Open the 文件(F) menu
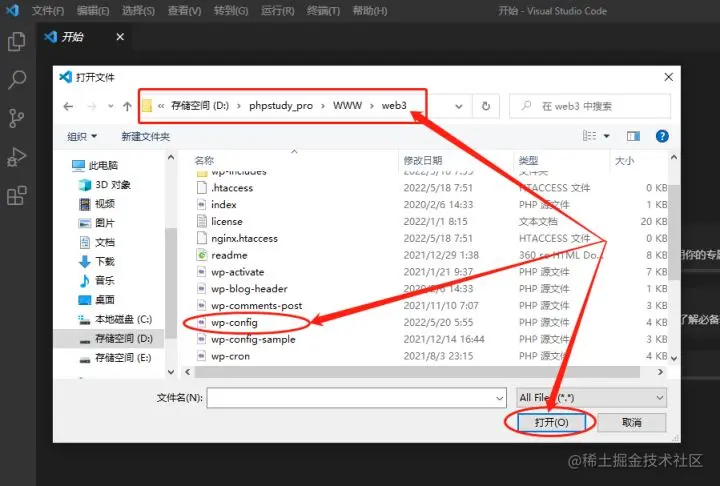This screenshot has width=720, height=486. [x=48, y=11]
